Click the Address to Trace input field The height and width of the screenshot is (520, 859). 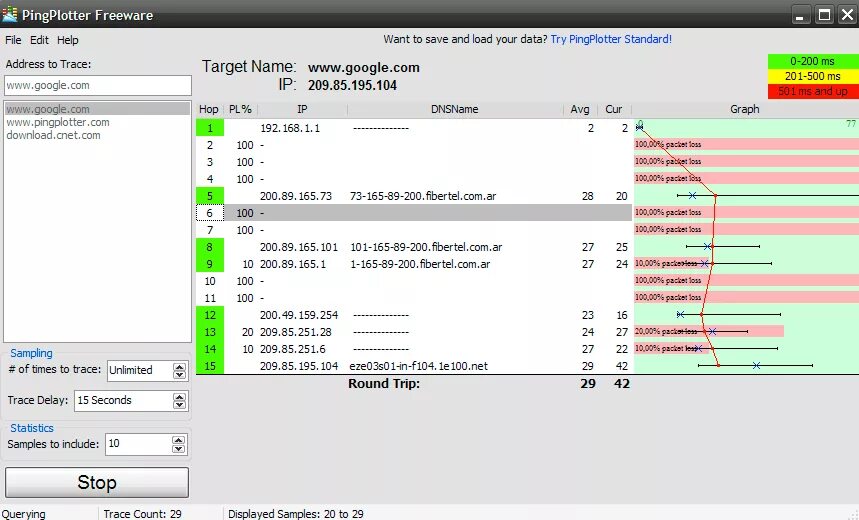pos(98,85)
